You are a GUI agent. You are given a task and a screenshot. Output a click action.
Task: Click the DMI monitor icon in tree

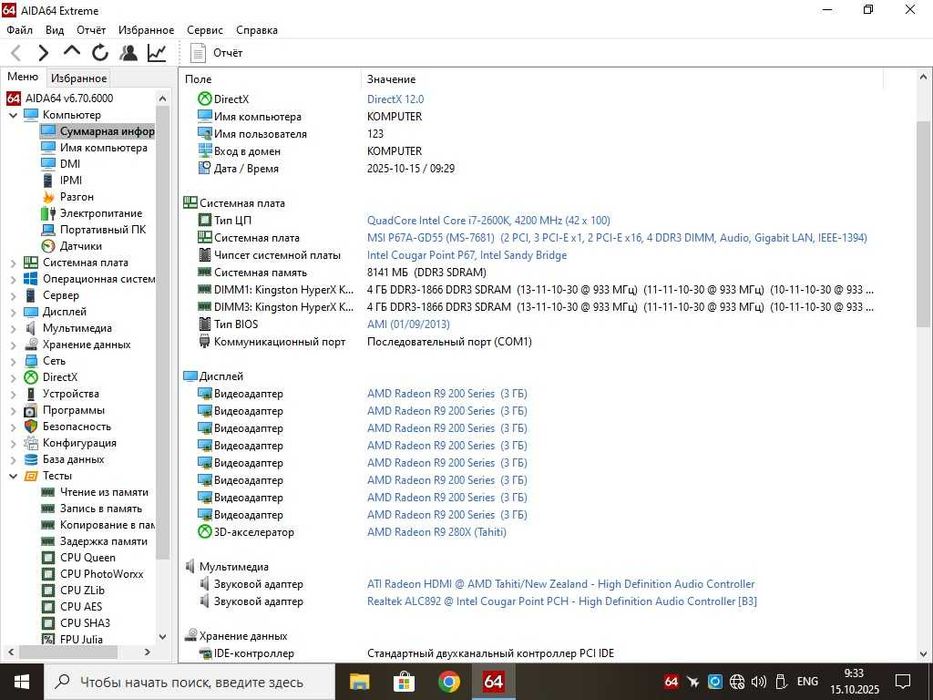48,164
